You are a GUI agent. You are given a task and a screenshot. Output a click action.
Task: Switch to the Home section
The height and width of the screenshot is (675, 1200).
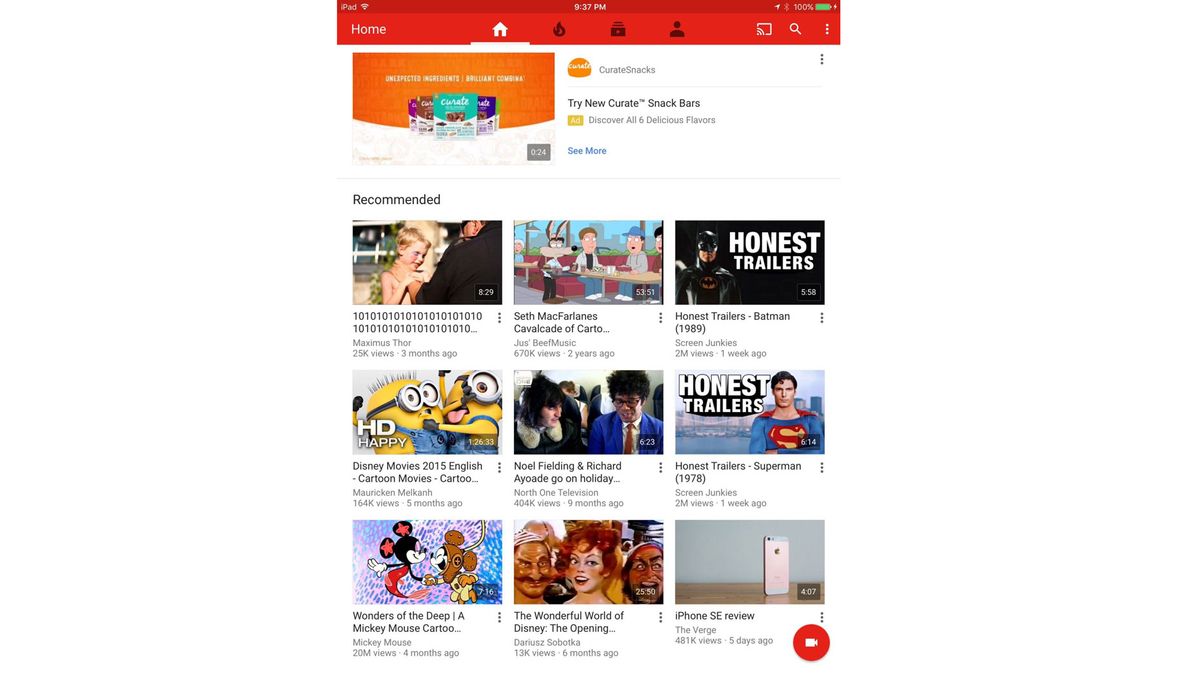[x=499, y=28]
